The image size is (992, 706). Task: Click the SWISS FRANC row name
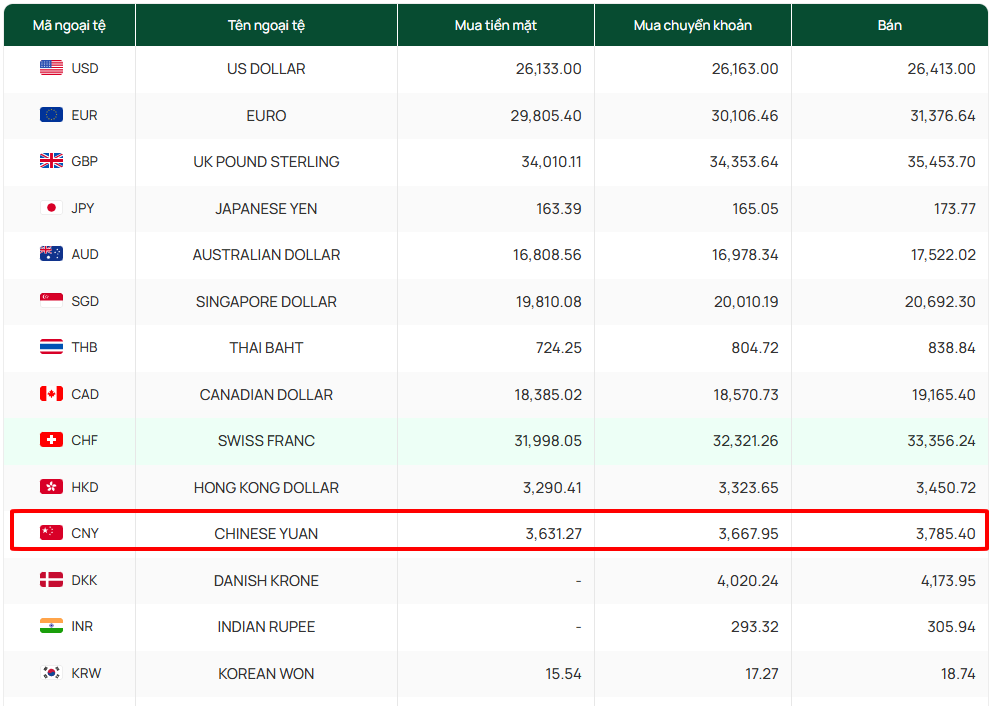(x=266, y=441)
